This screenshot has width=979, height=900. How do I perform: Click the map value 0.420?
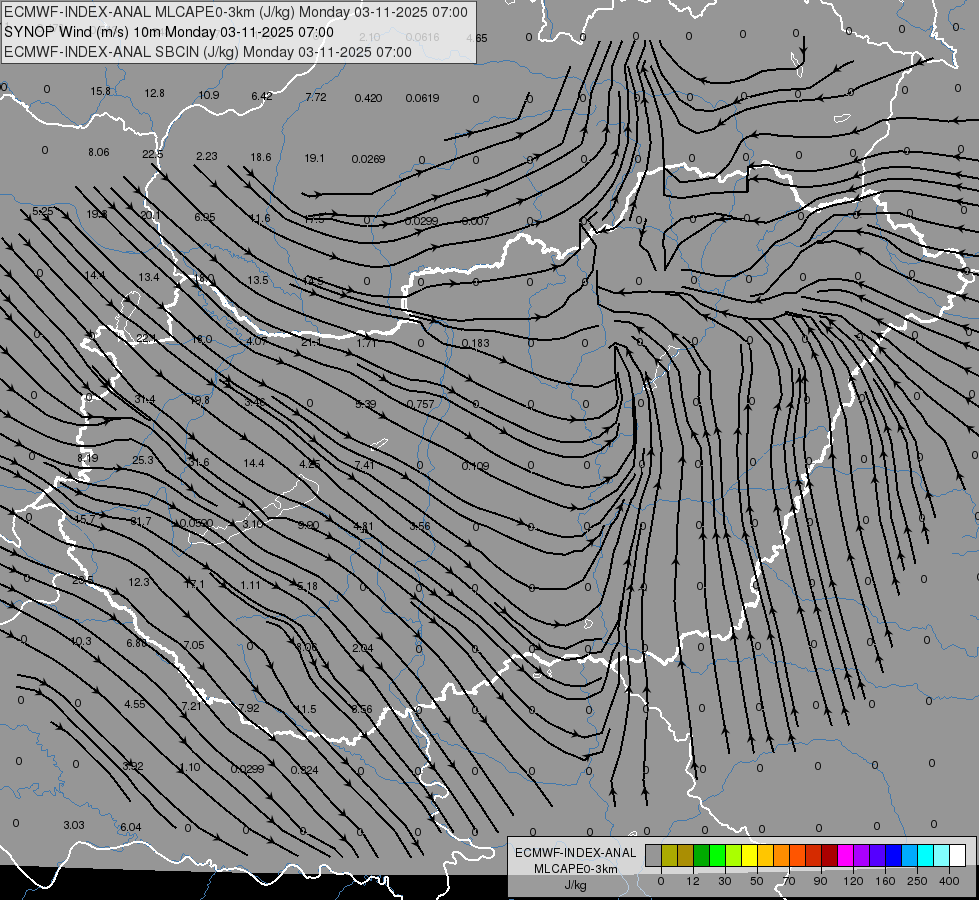click(x=368, y=98)
